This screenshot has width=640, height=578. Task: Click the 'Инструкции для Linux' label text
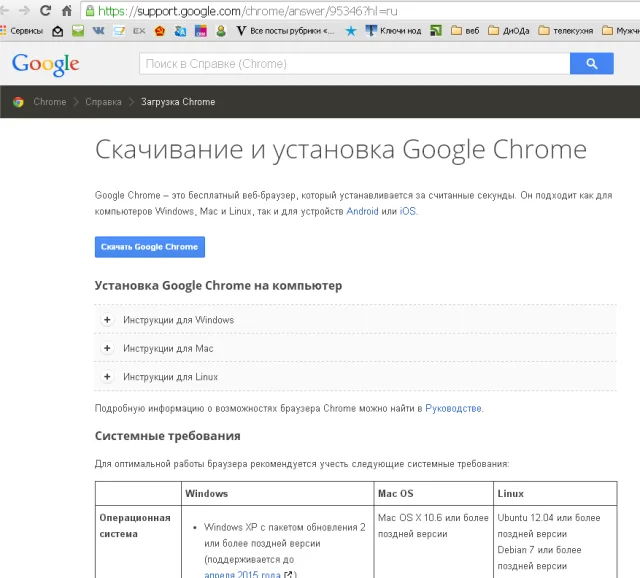click(171, 377)
